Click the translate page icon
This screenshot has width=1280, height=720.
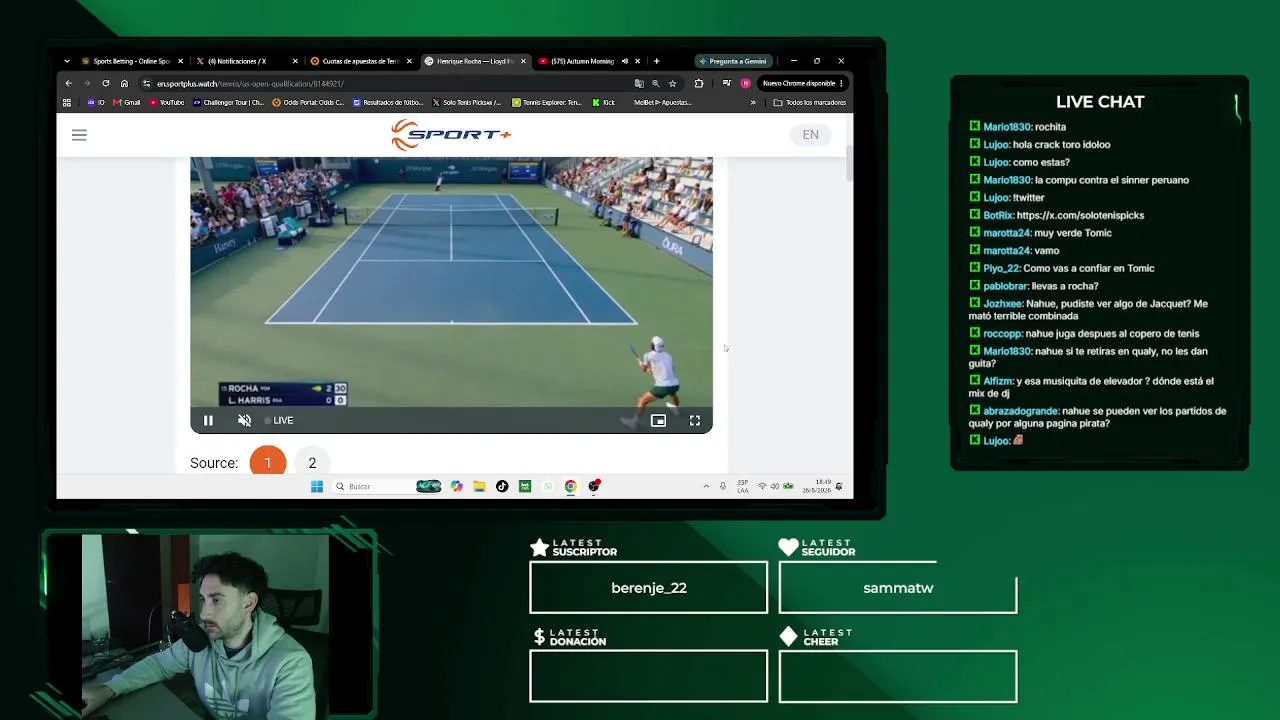[x=639, y=84]
